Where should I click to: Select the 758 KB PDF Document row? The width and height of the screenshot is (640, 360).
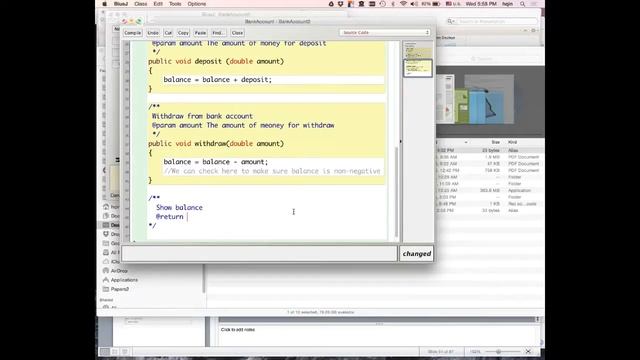tap(490, 170)
